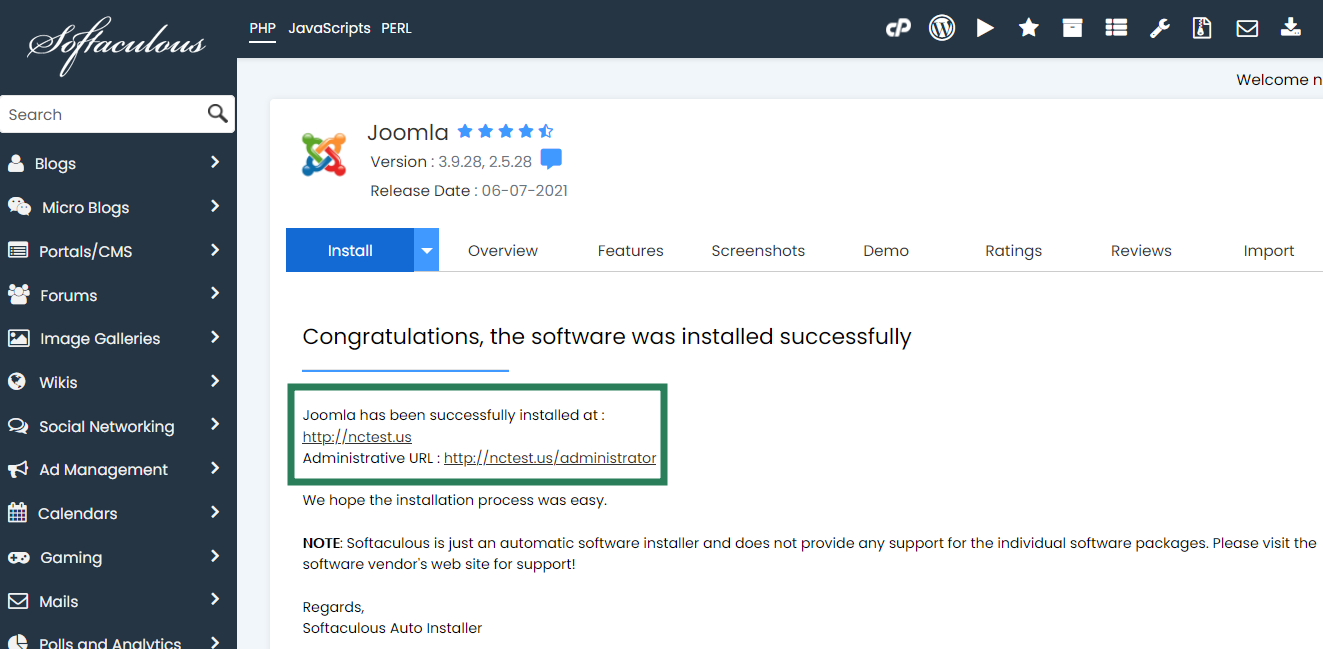This screenshot has height=649, width=1323.
Task: Expand the Portals/CMS category chevron
Action: point(215,250)
